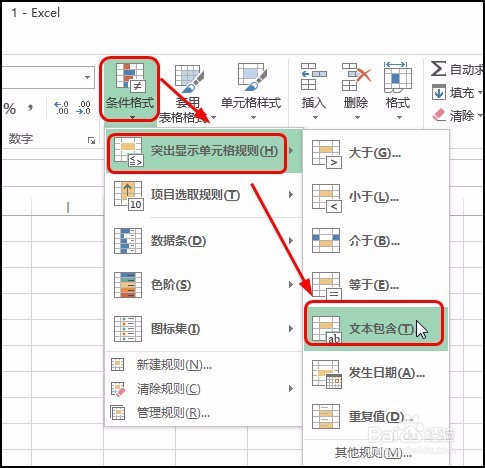Expand dropdown arrow under 格式
Screen dimensions: 485x468
click(399, 117)
